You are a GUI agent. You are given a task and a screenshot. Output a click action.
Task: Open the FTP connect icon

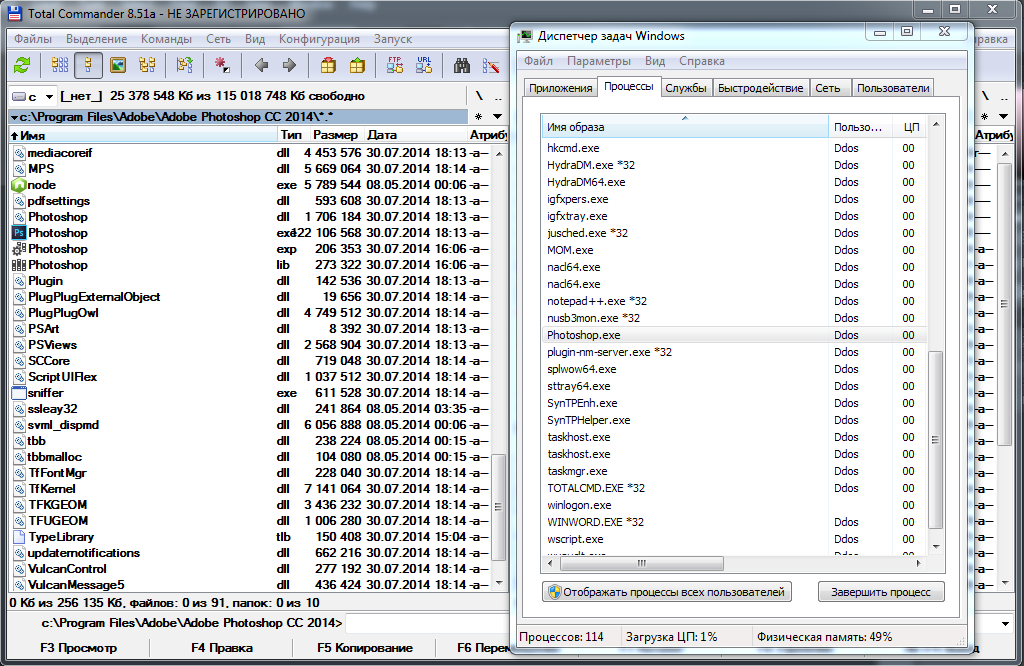click(395, 65)
